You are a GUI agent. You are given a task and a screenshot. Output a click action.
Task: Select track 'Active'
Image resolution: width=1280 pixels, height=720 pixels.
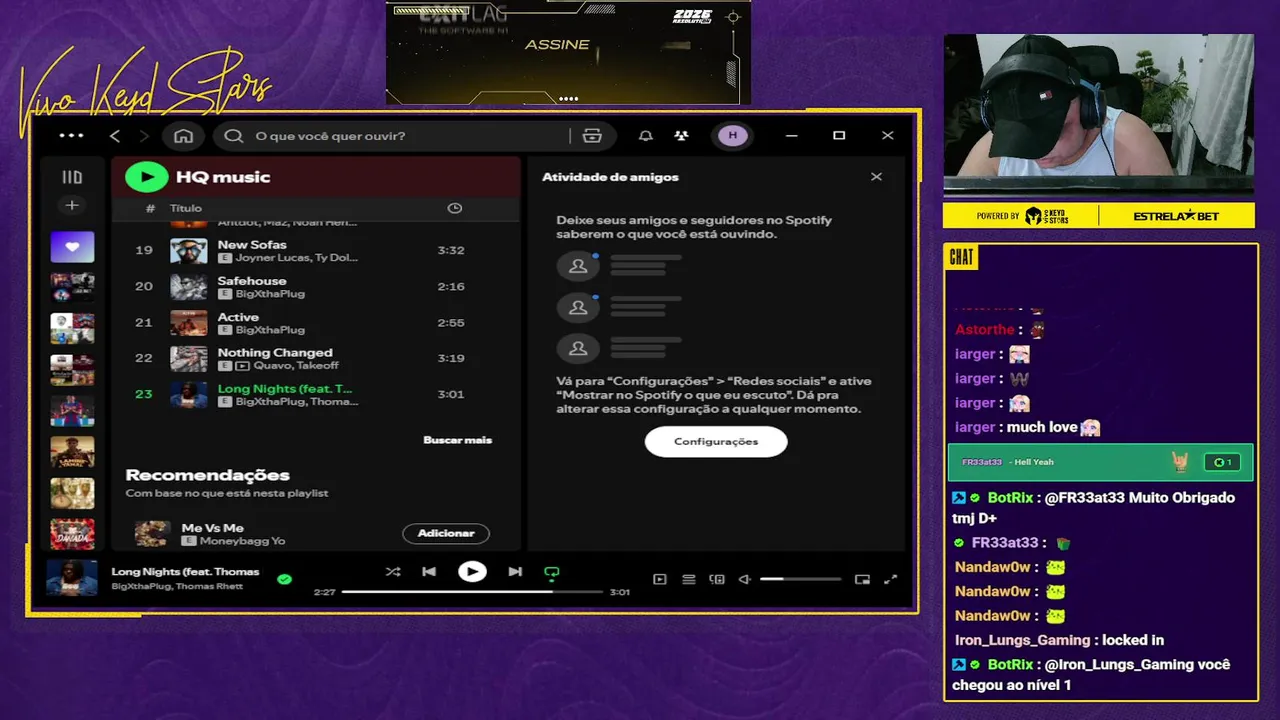(315, 322)
